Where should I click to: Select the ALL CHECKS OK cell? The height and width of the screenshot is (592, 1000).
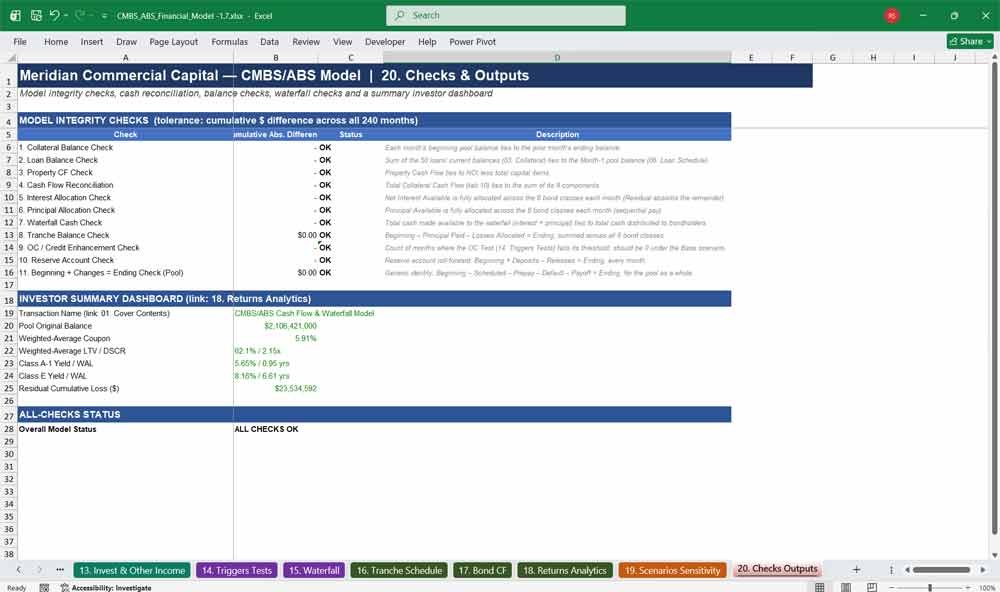click(276, 429)
